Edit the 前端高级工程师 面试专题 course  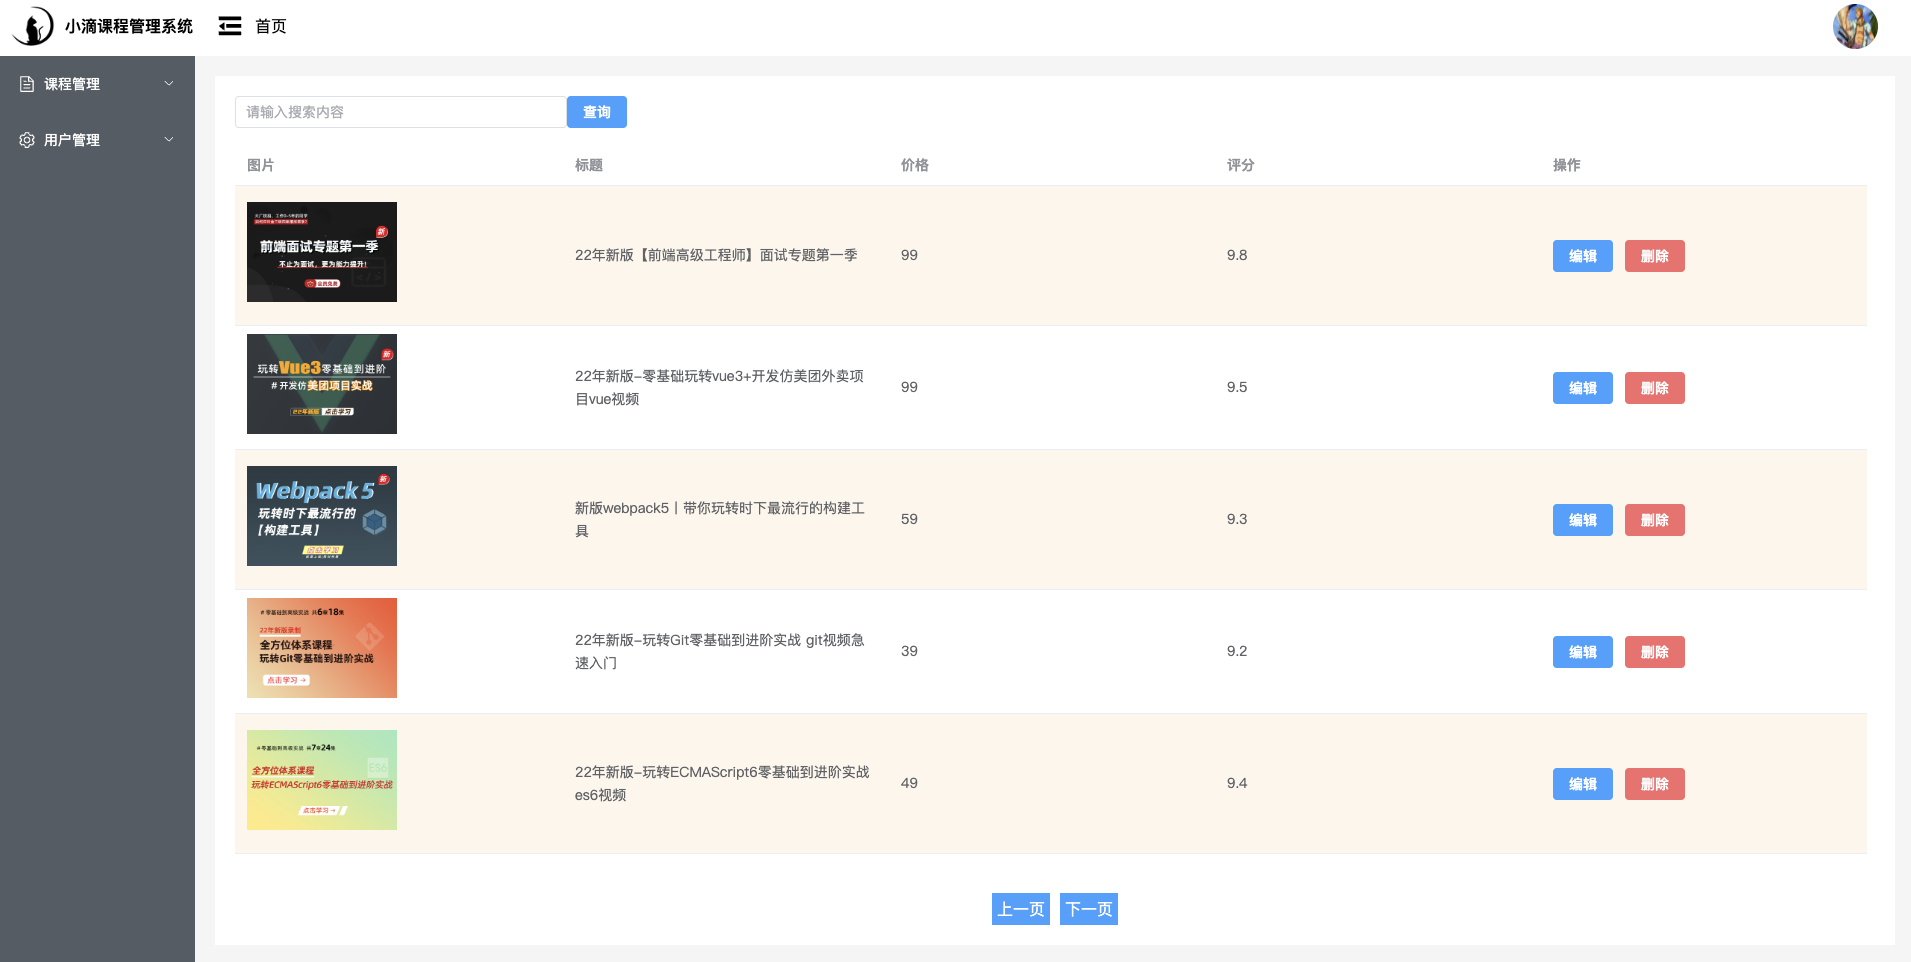point(1582,256)
